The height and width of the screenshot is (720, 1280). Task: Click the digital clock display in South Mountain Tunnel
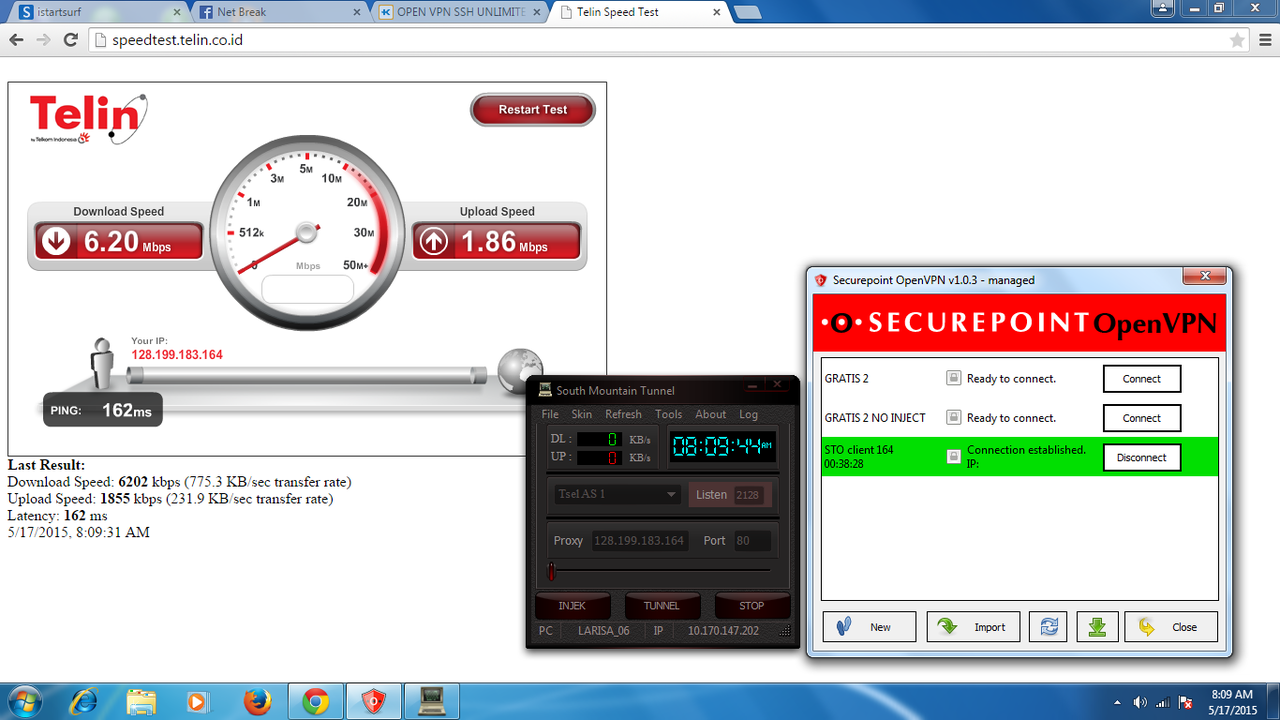click(722, 447)
